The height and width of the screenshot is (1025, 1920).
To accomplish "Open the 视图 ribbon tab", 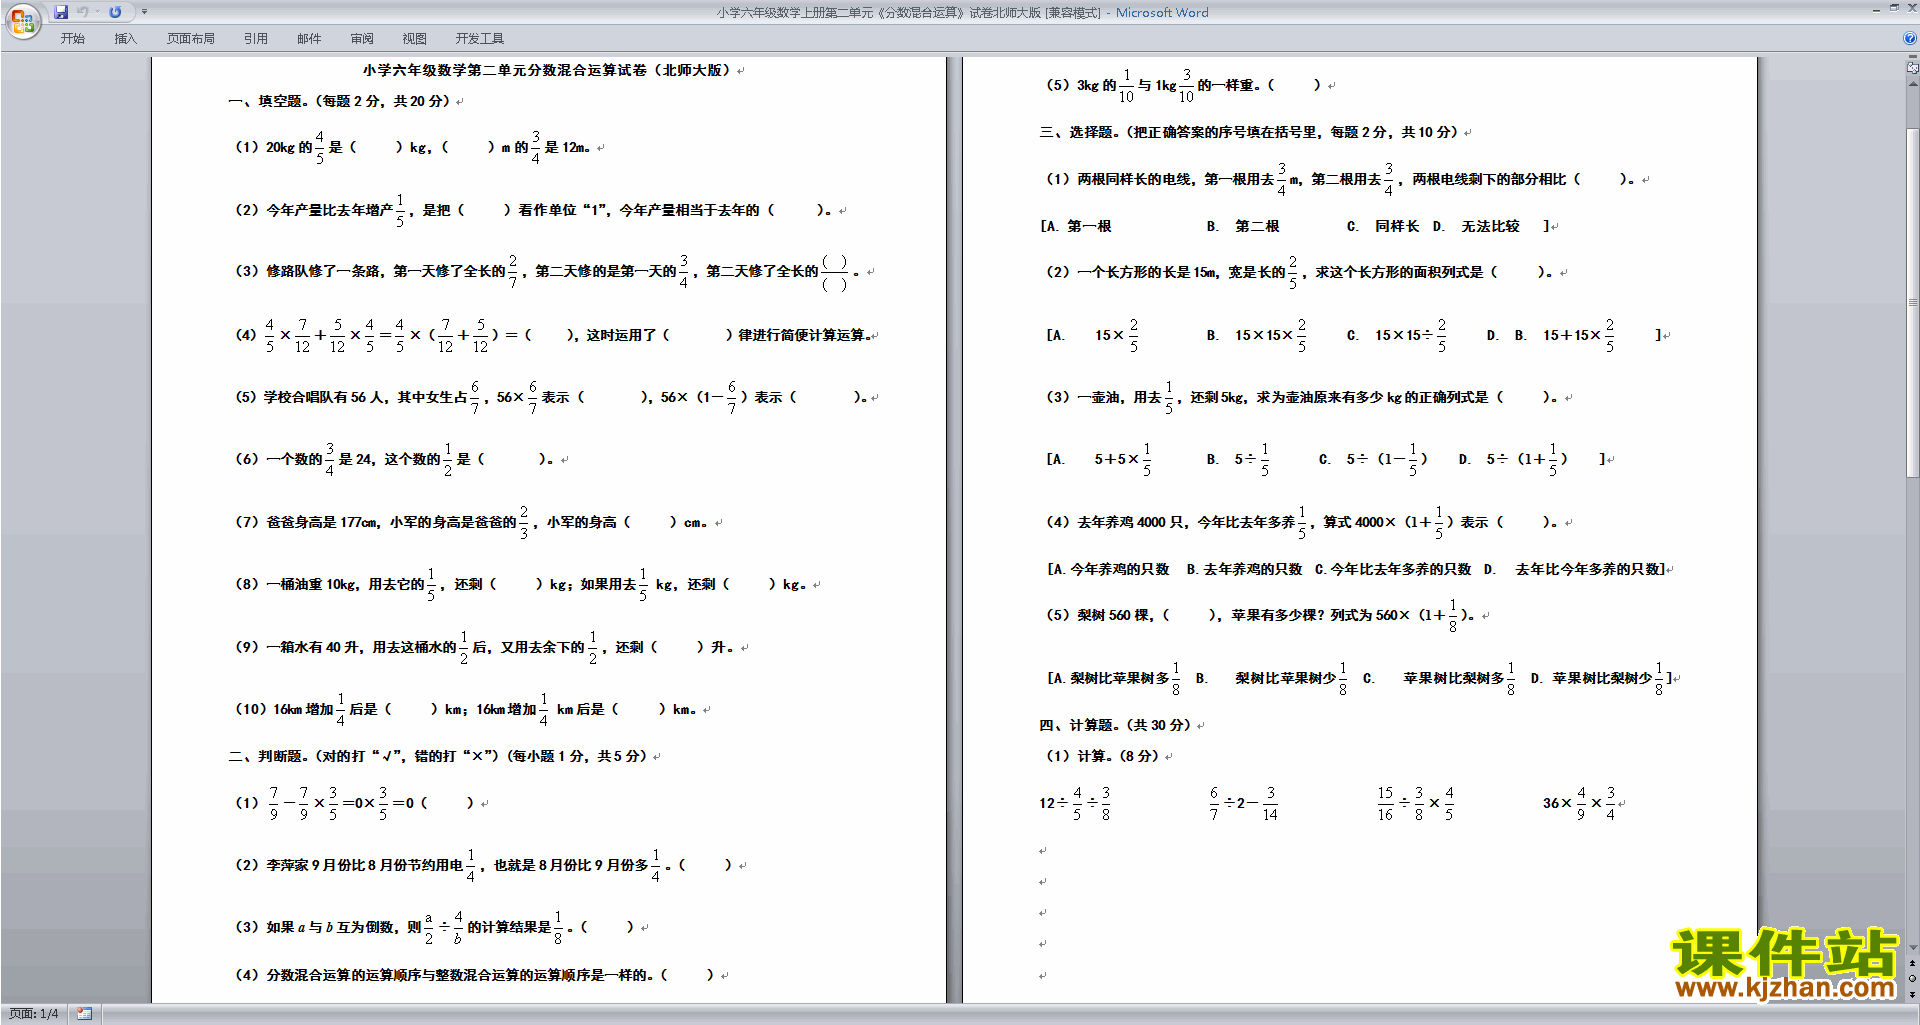I will pyautogui.click(x=415, y=39).
